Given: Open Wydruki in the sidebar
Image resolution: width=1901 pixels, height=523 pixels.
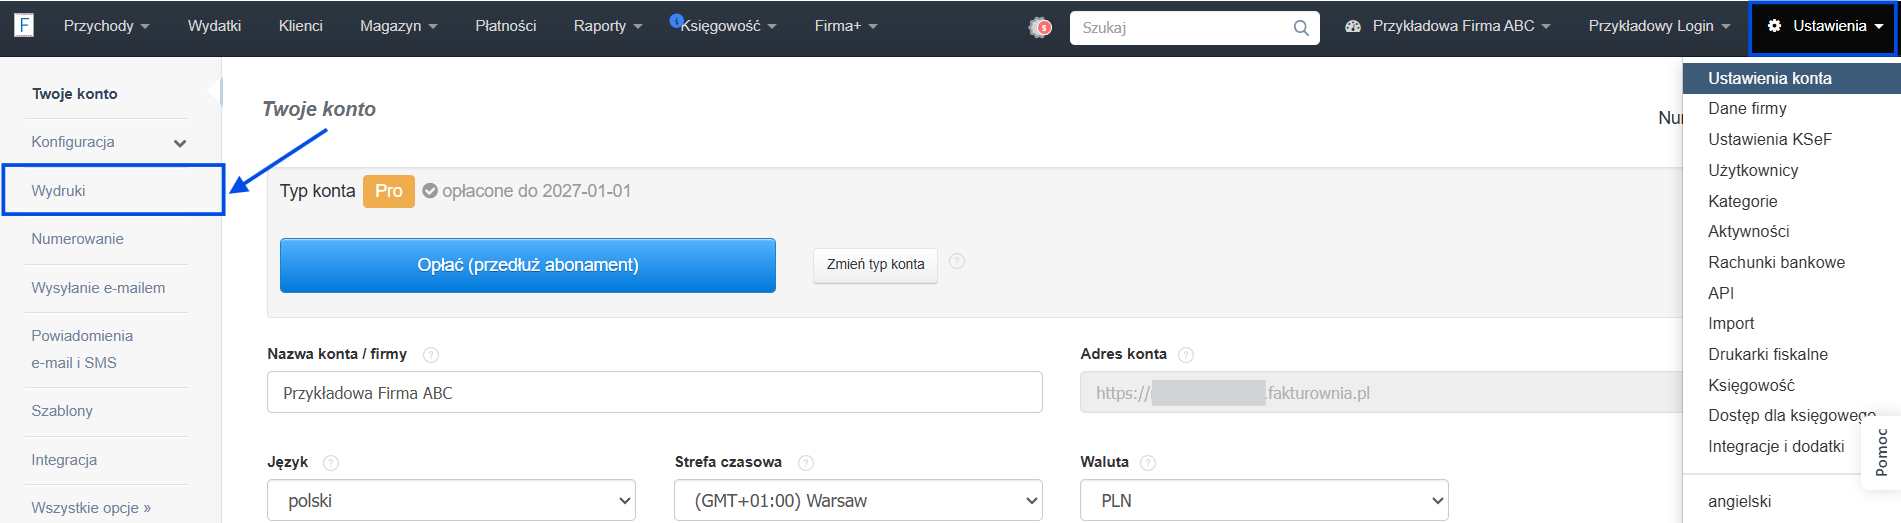Looking at the screenshot, I should click(x=113, y=190).
